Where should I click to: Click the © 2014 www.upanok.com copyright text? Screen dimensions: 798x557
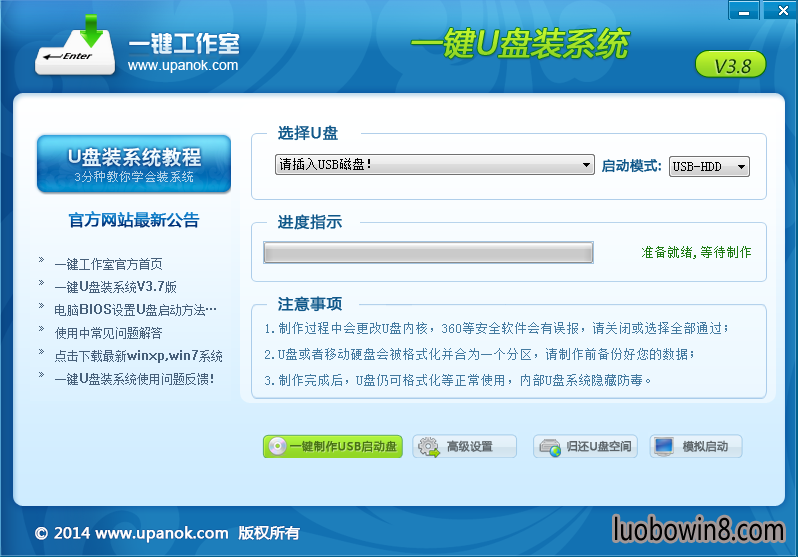click(167, 533)
